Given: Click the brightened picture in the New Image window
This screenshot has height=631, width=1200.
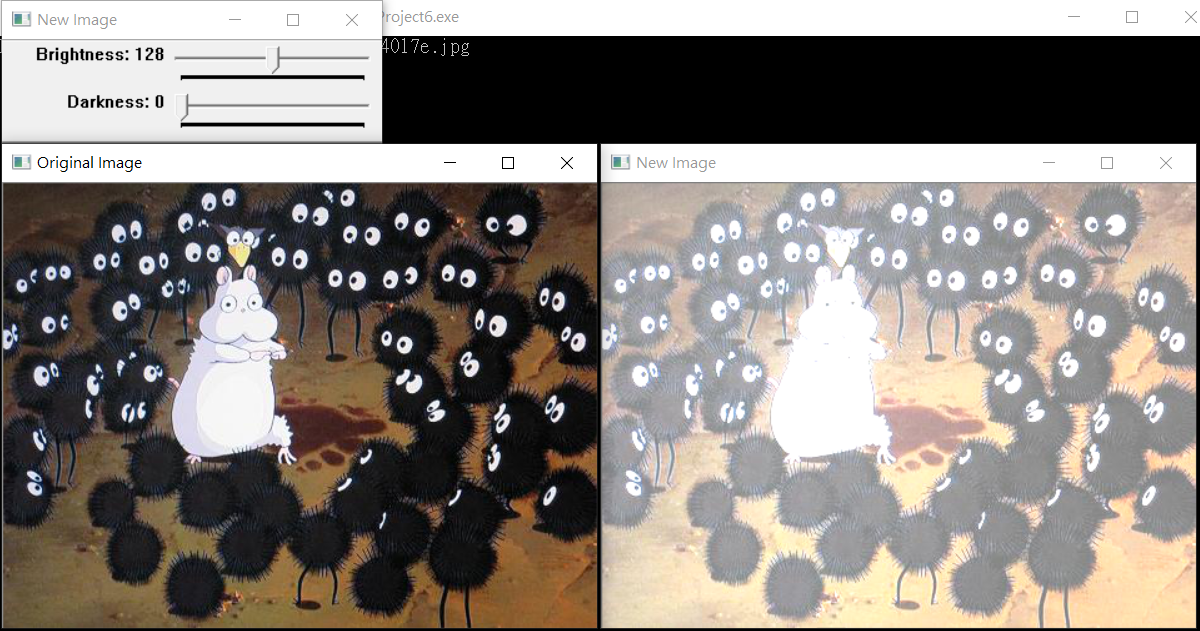Looking at the screenshot, I should click(x=898, y=405).
